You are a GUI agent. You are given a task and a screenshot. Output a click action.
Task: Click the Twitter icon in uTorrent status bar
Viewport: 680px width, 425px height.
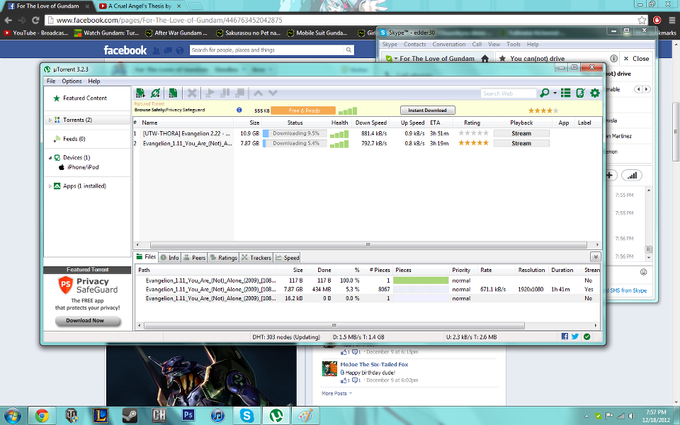[575, 337]
